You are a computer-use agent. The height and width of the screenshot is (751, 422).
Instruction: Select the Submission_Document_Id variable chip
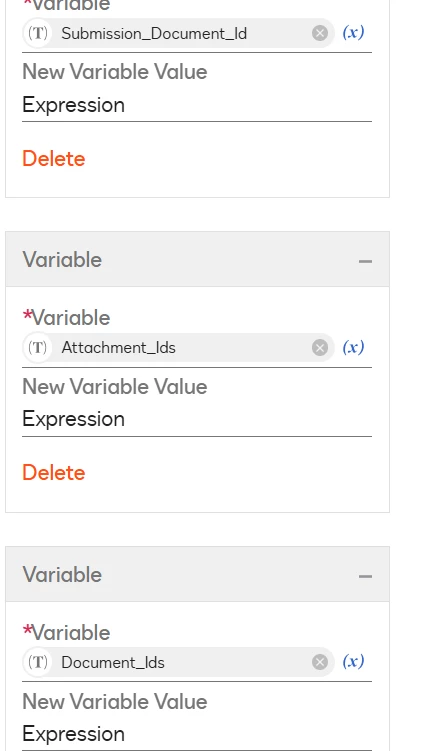(x=178, y=33)
